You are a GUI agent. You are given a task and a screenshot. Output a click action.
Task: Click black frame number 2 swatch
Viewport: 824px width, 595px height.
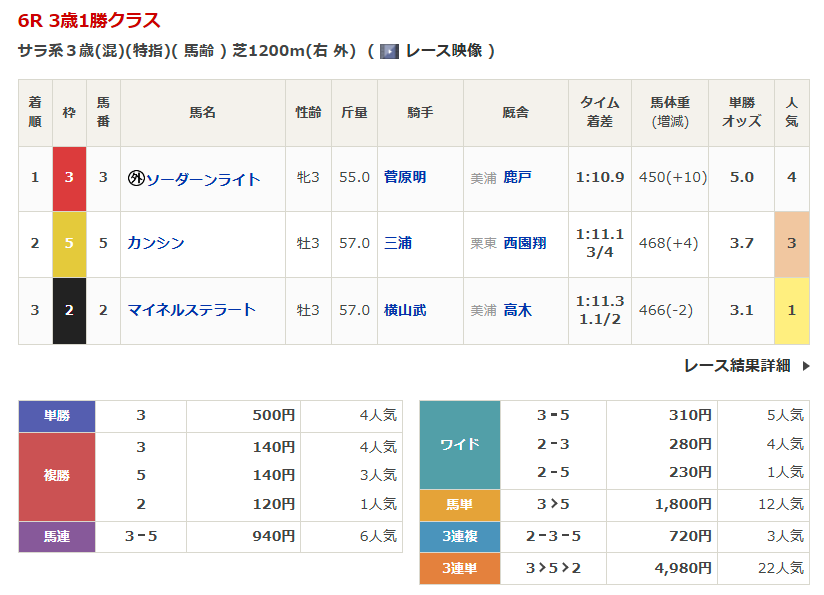click(69, 310)
